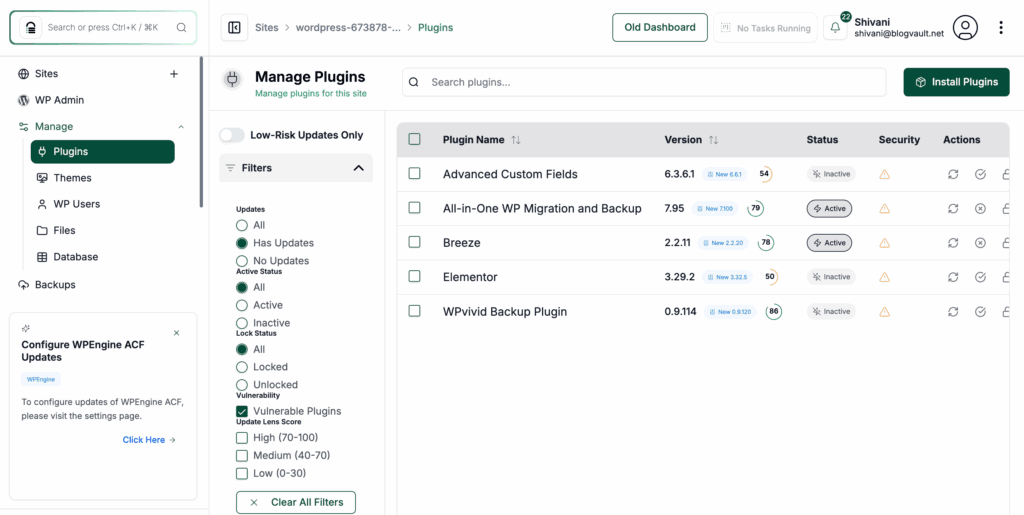The width and height of the screenshot is (1024, 515).
Task: Check High (70-100) score filter
Action: coord(242,437)
